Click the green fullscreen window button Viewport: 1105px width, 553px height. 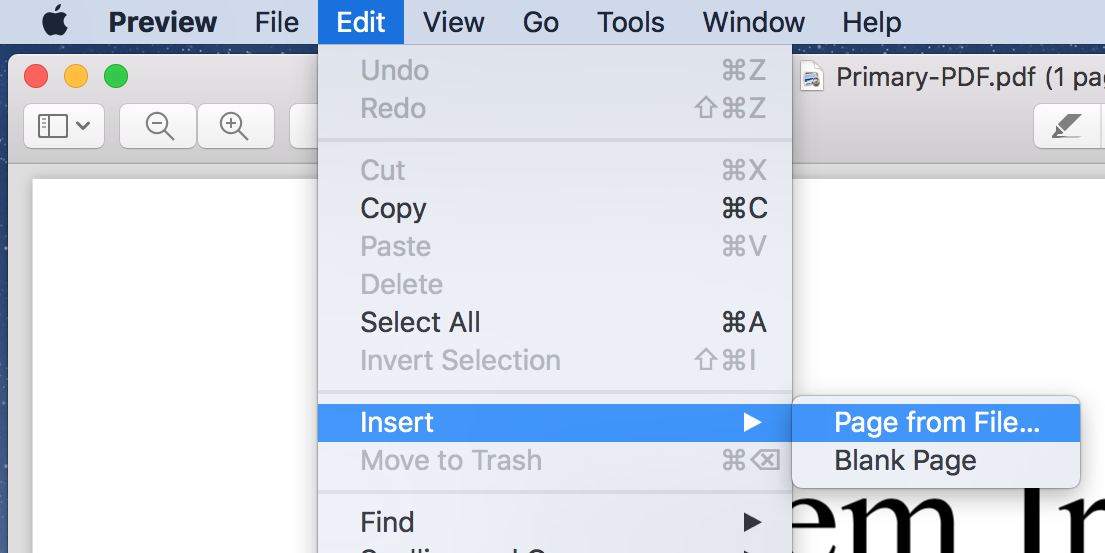(x=116, y=76)
